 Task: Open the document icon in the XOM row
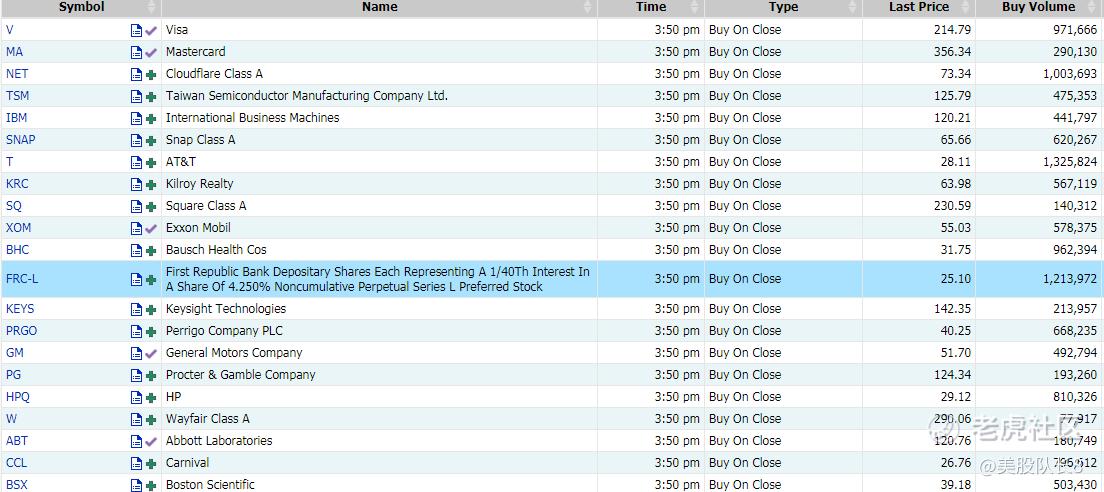click(x=136, y=228)
